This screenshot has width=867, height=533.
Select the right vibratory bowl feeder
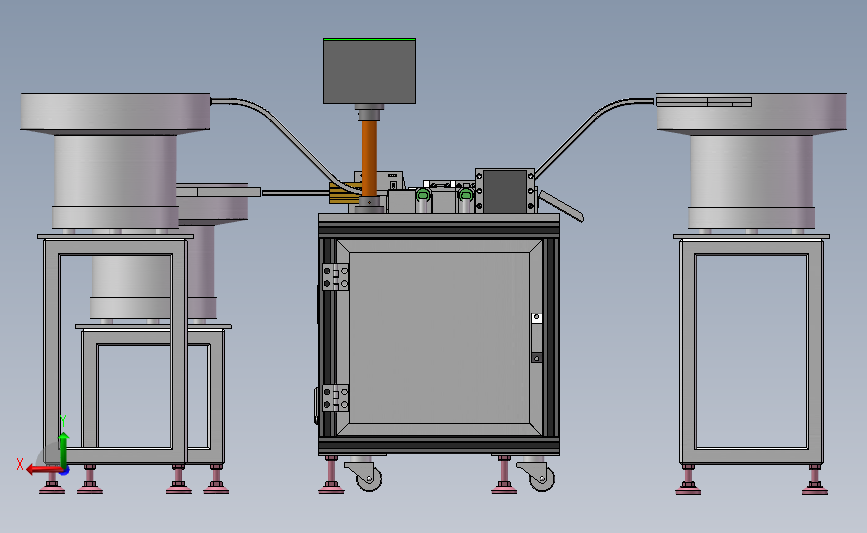pos(751,160)
